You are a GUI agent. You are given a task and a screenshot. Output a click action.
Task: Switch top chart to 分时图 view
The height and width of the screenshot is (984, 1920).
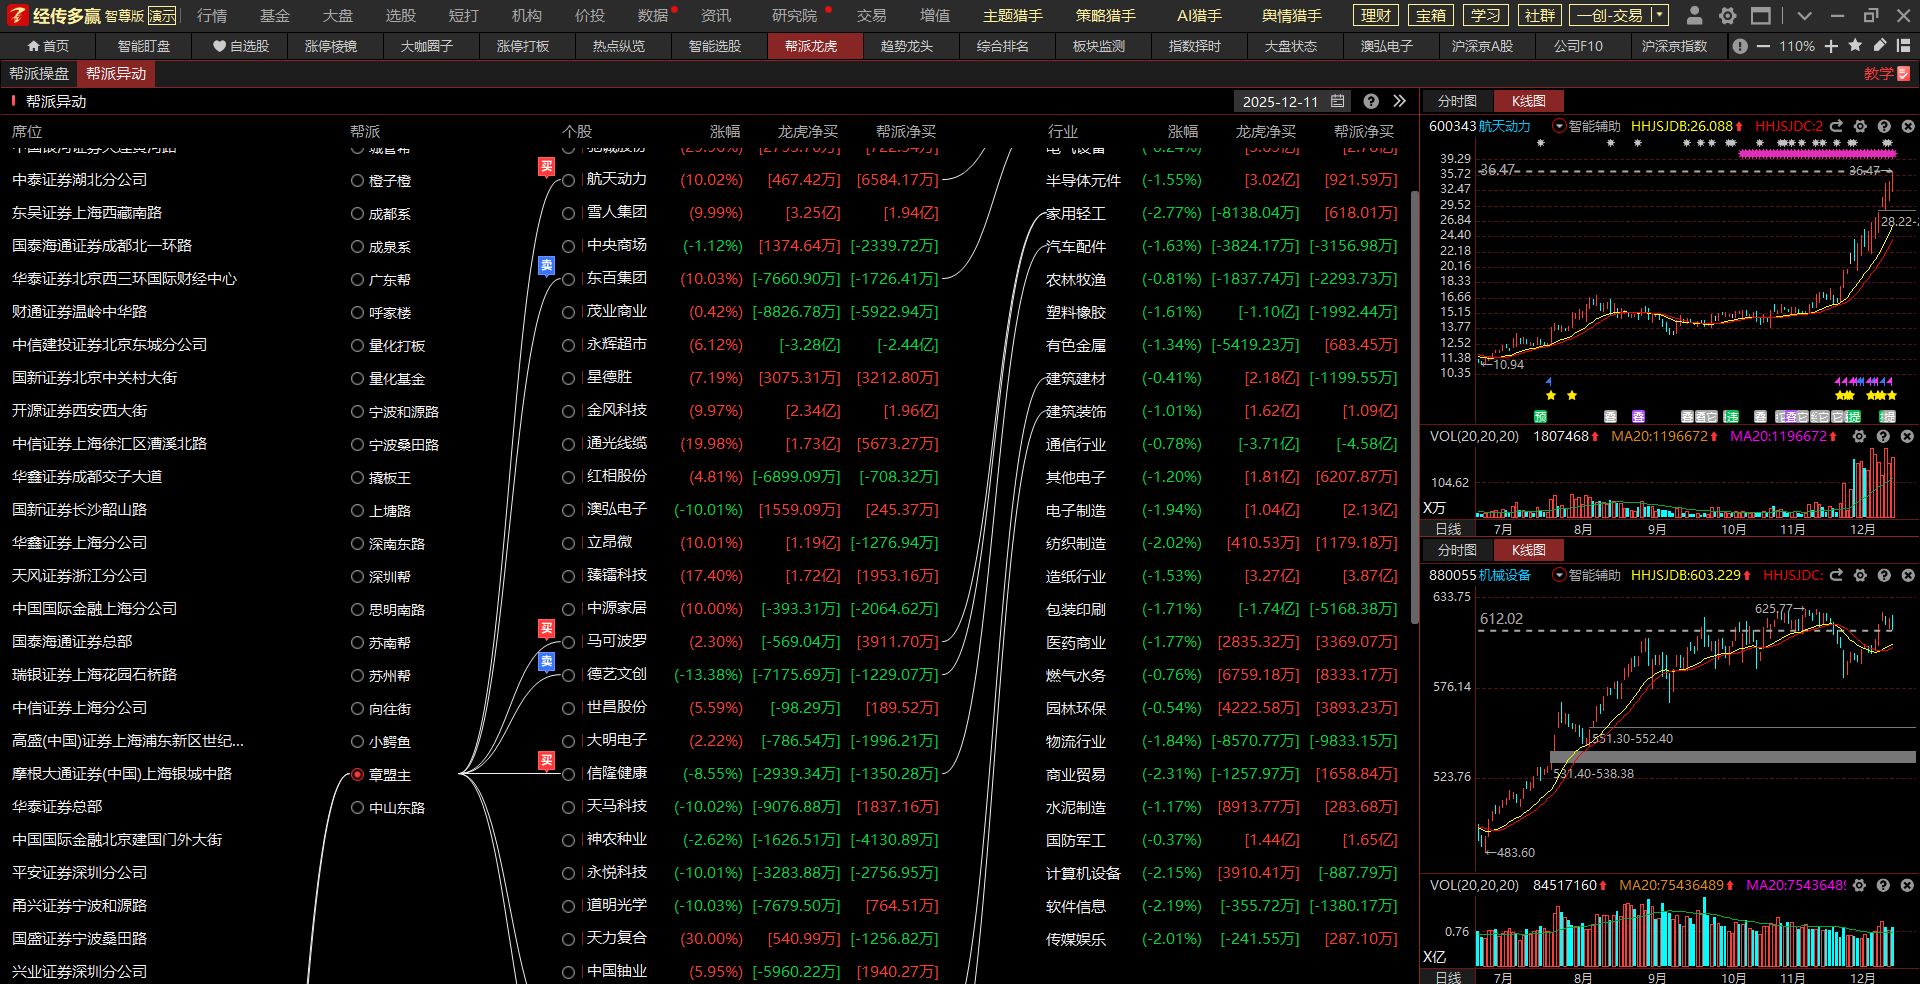click(x=1456, y=101)
